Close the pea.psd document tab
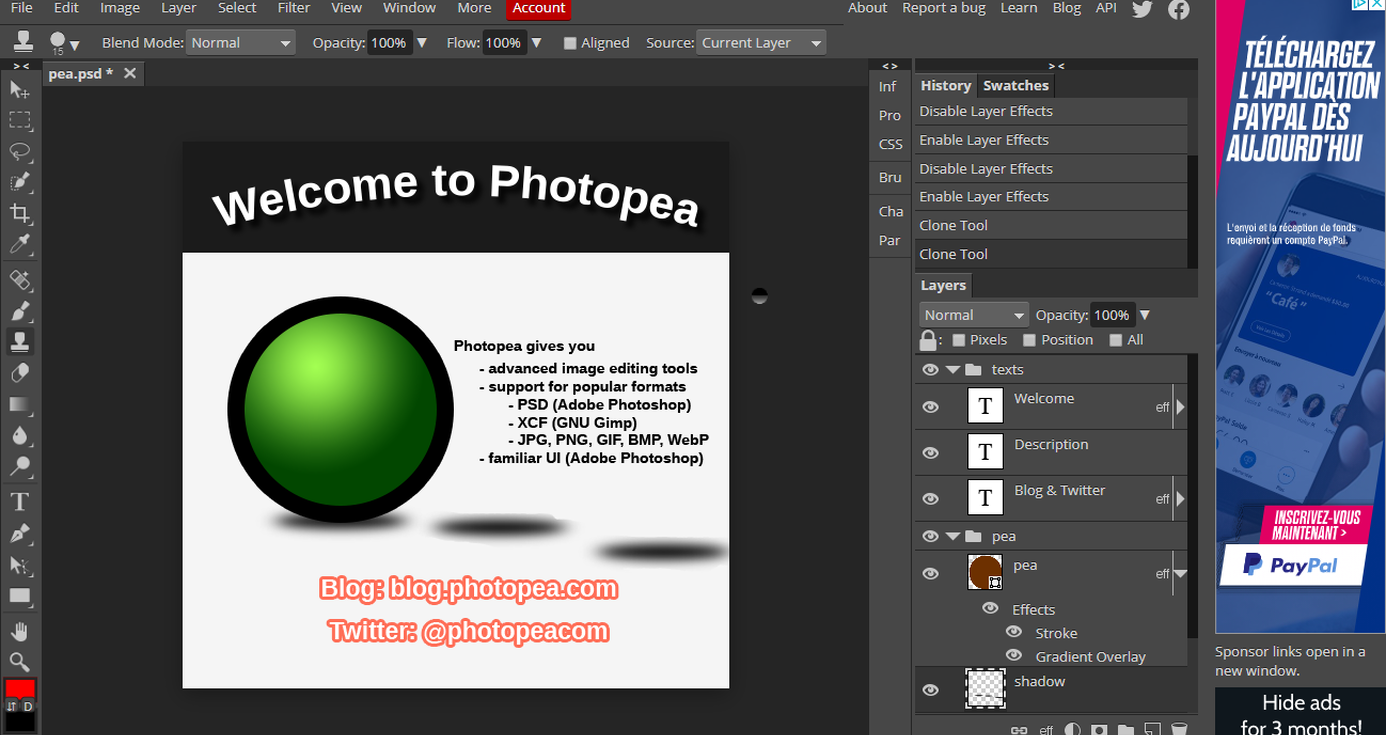This screenshot has width=1386, height=735. click(x=130, y=74)
